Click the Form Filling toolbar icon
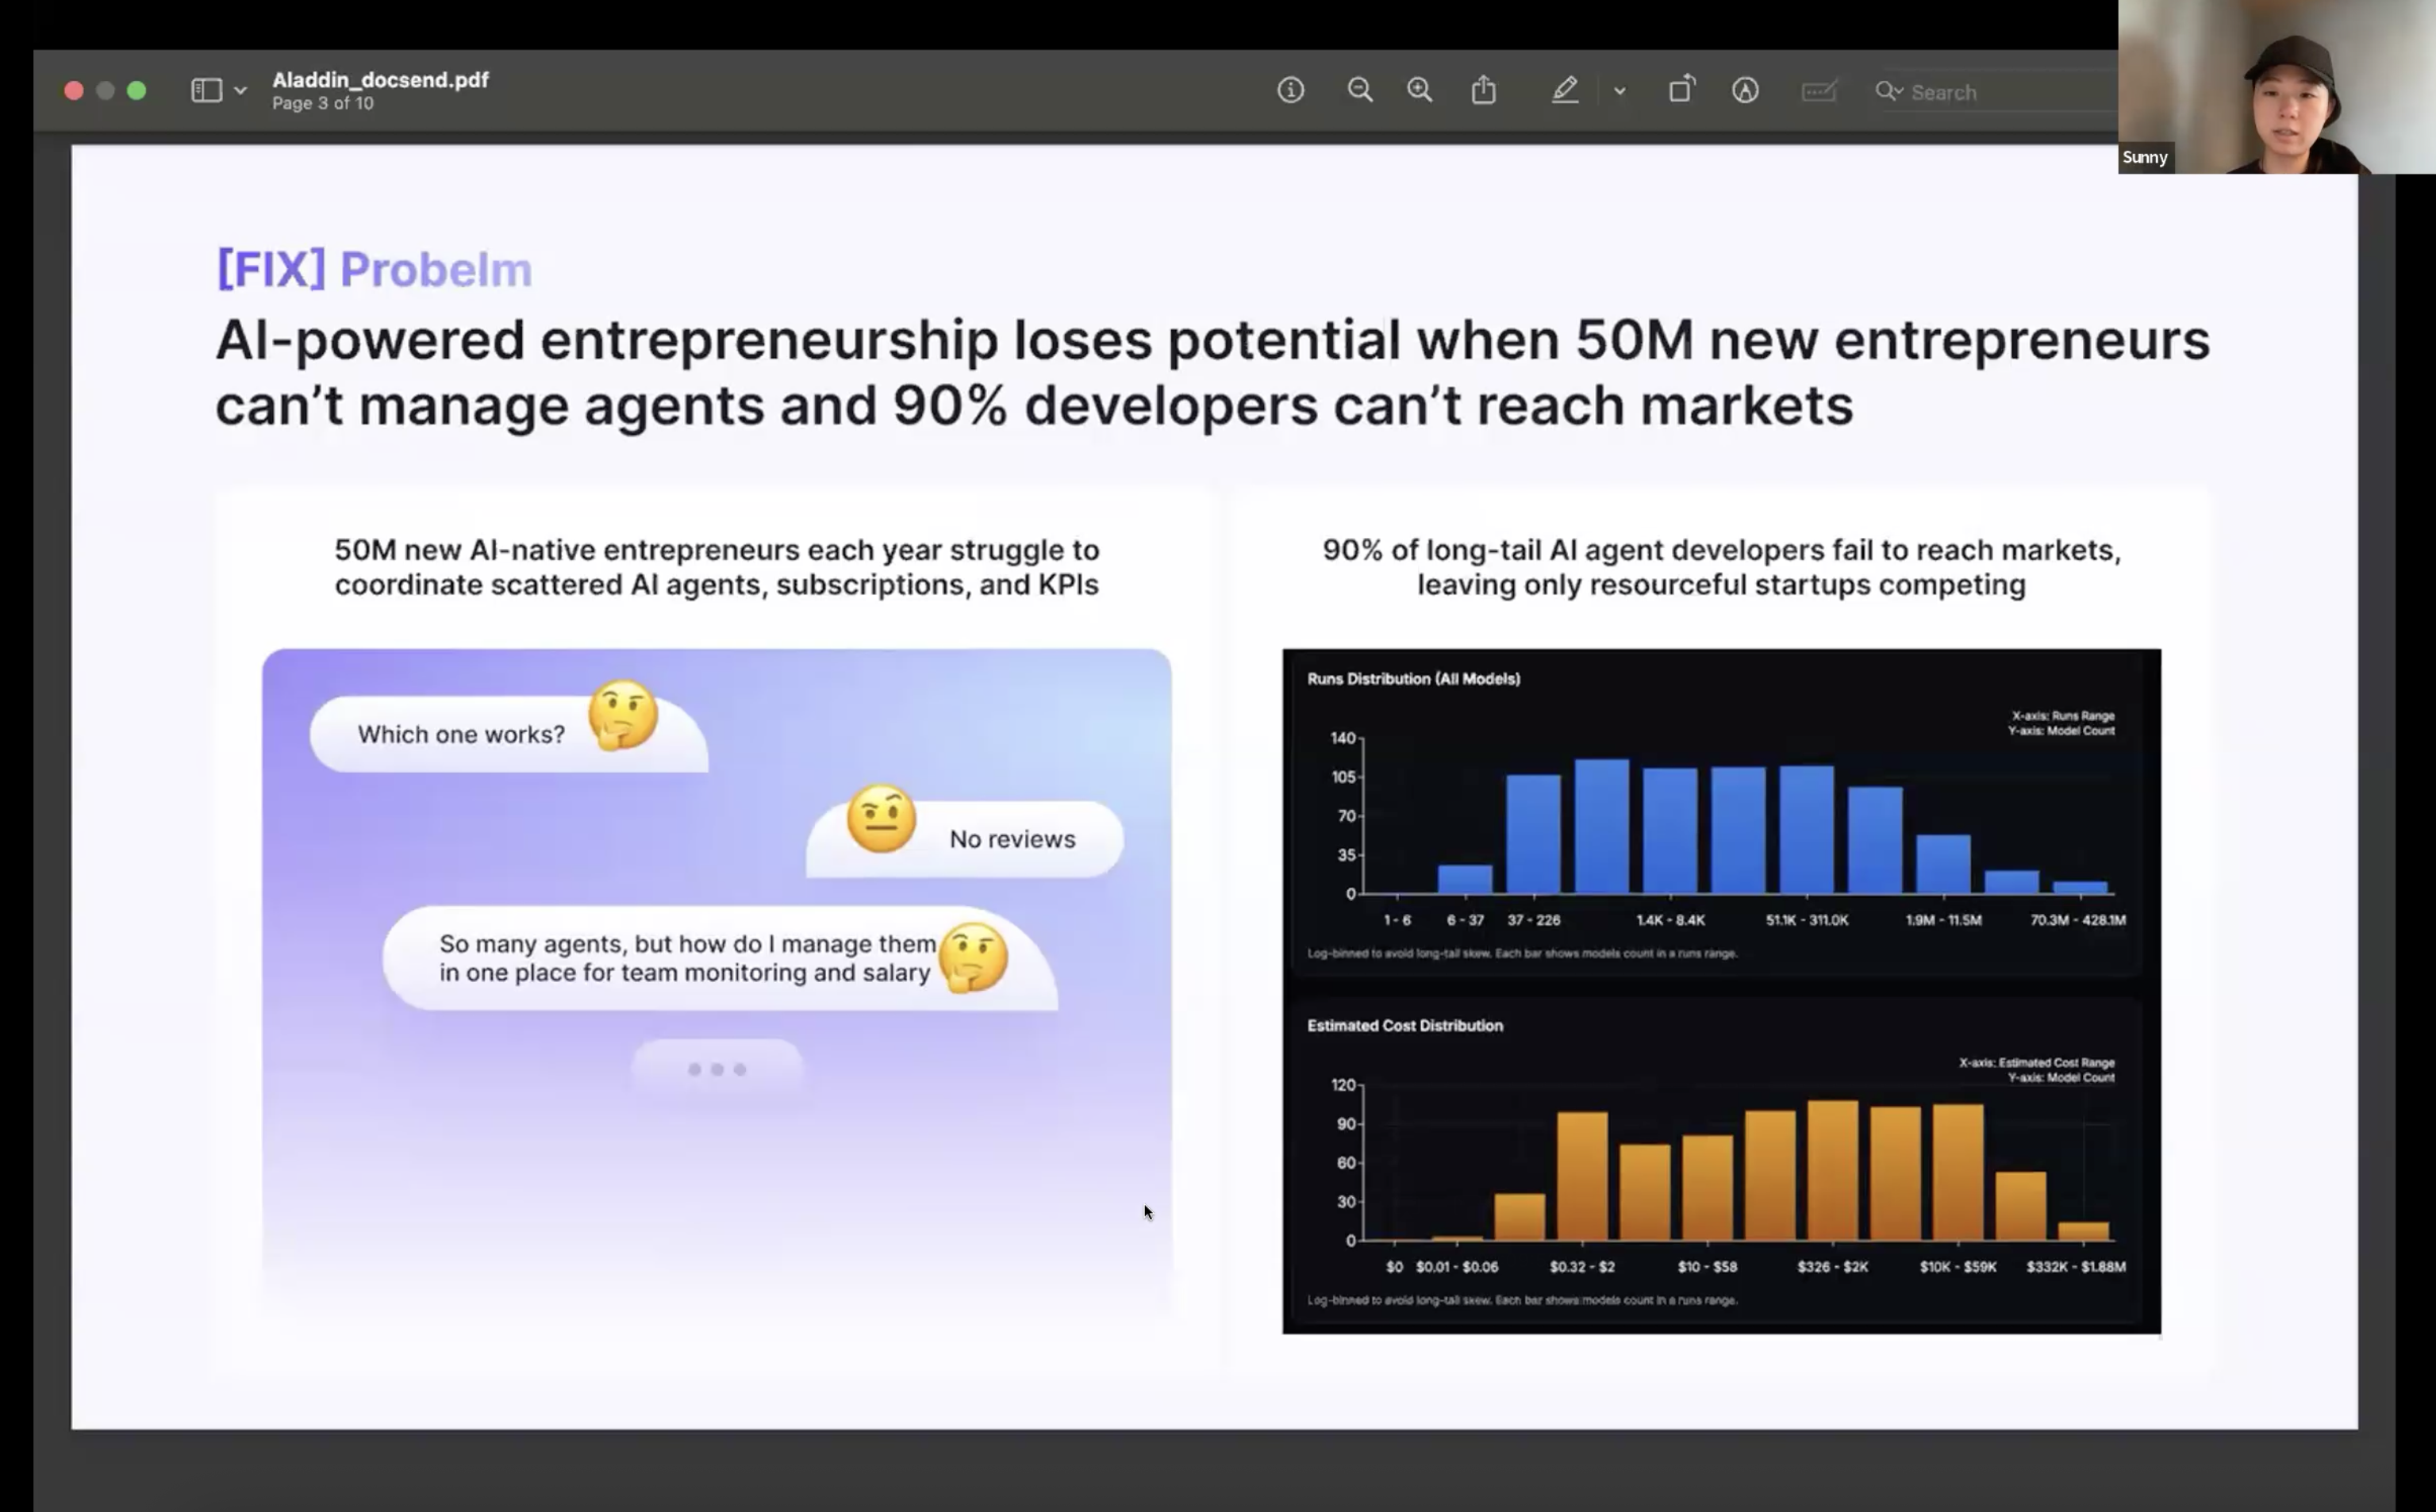 click(x=1818, y=91)
